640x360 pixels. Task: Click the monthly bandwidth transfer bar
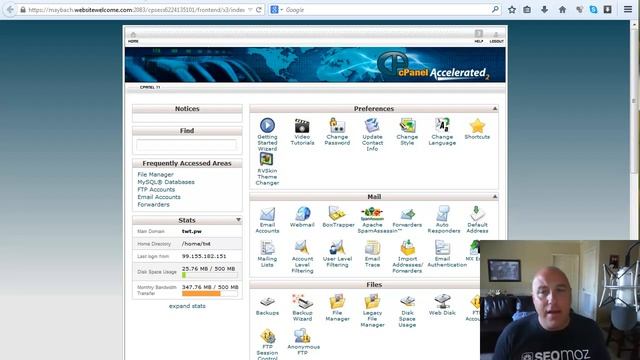[x=209, y=294]
